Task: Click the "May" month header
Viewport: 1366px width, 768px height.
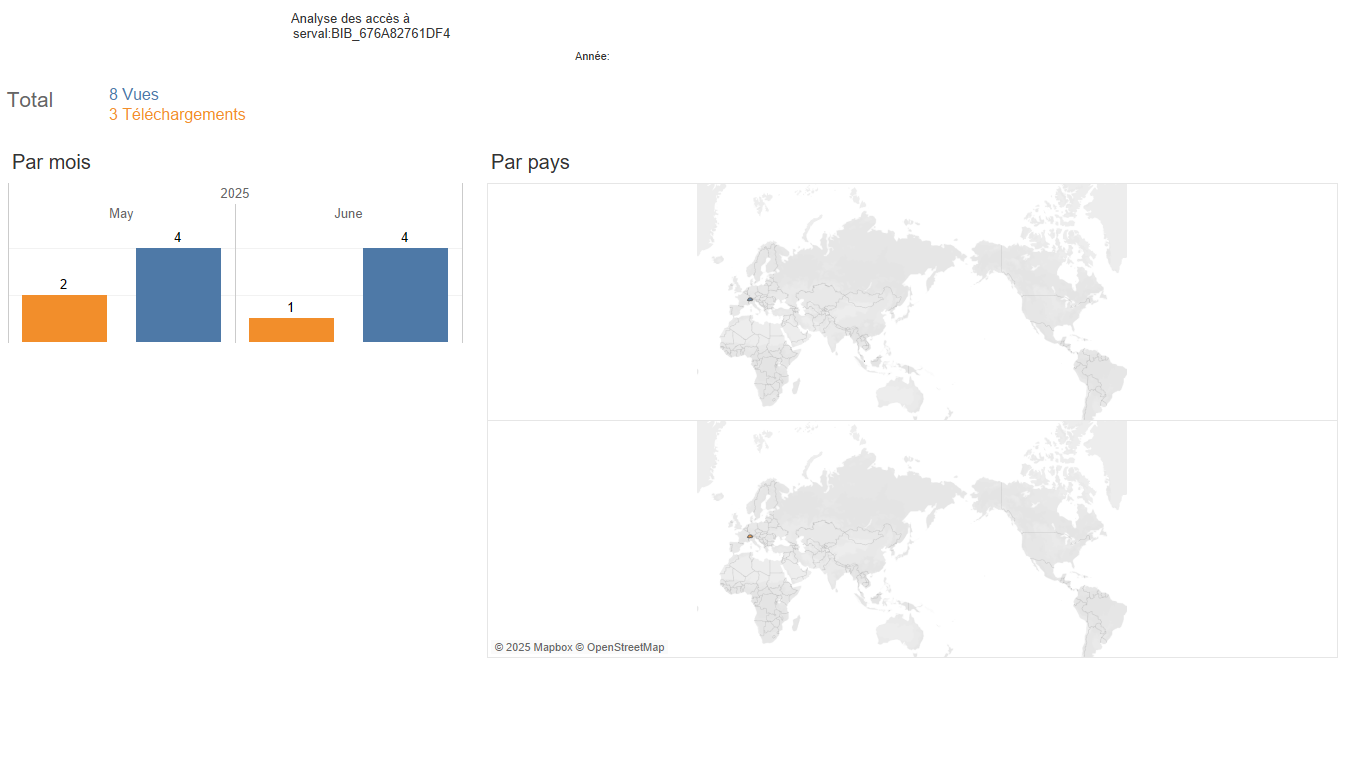Action: click(121, 214)
